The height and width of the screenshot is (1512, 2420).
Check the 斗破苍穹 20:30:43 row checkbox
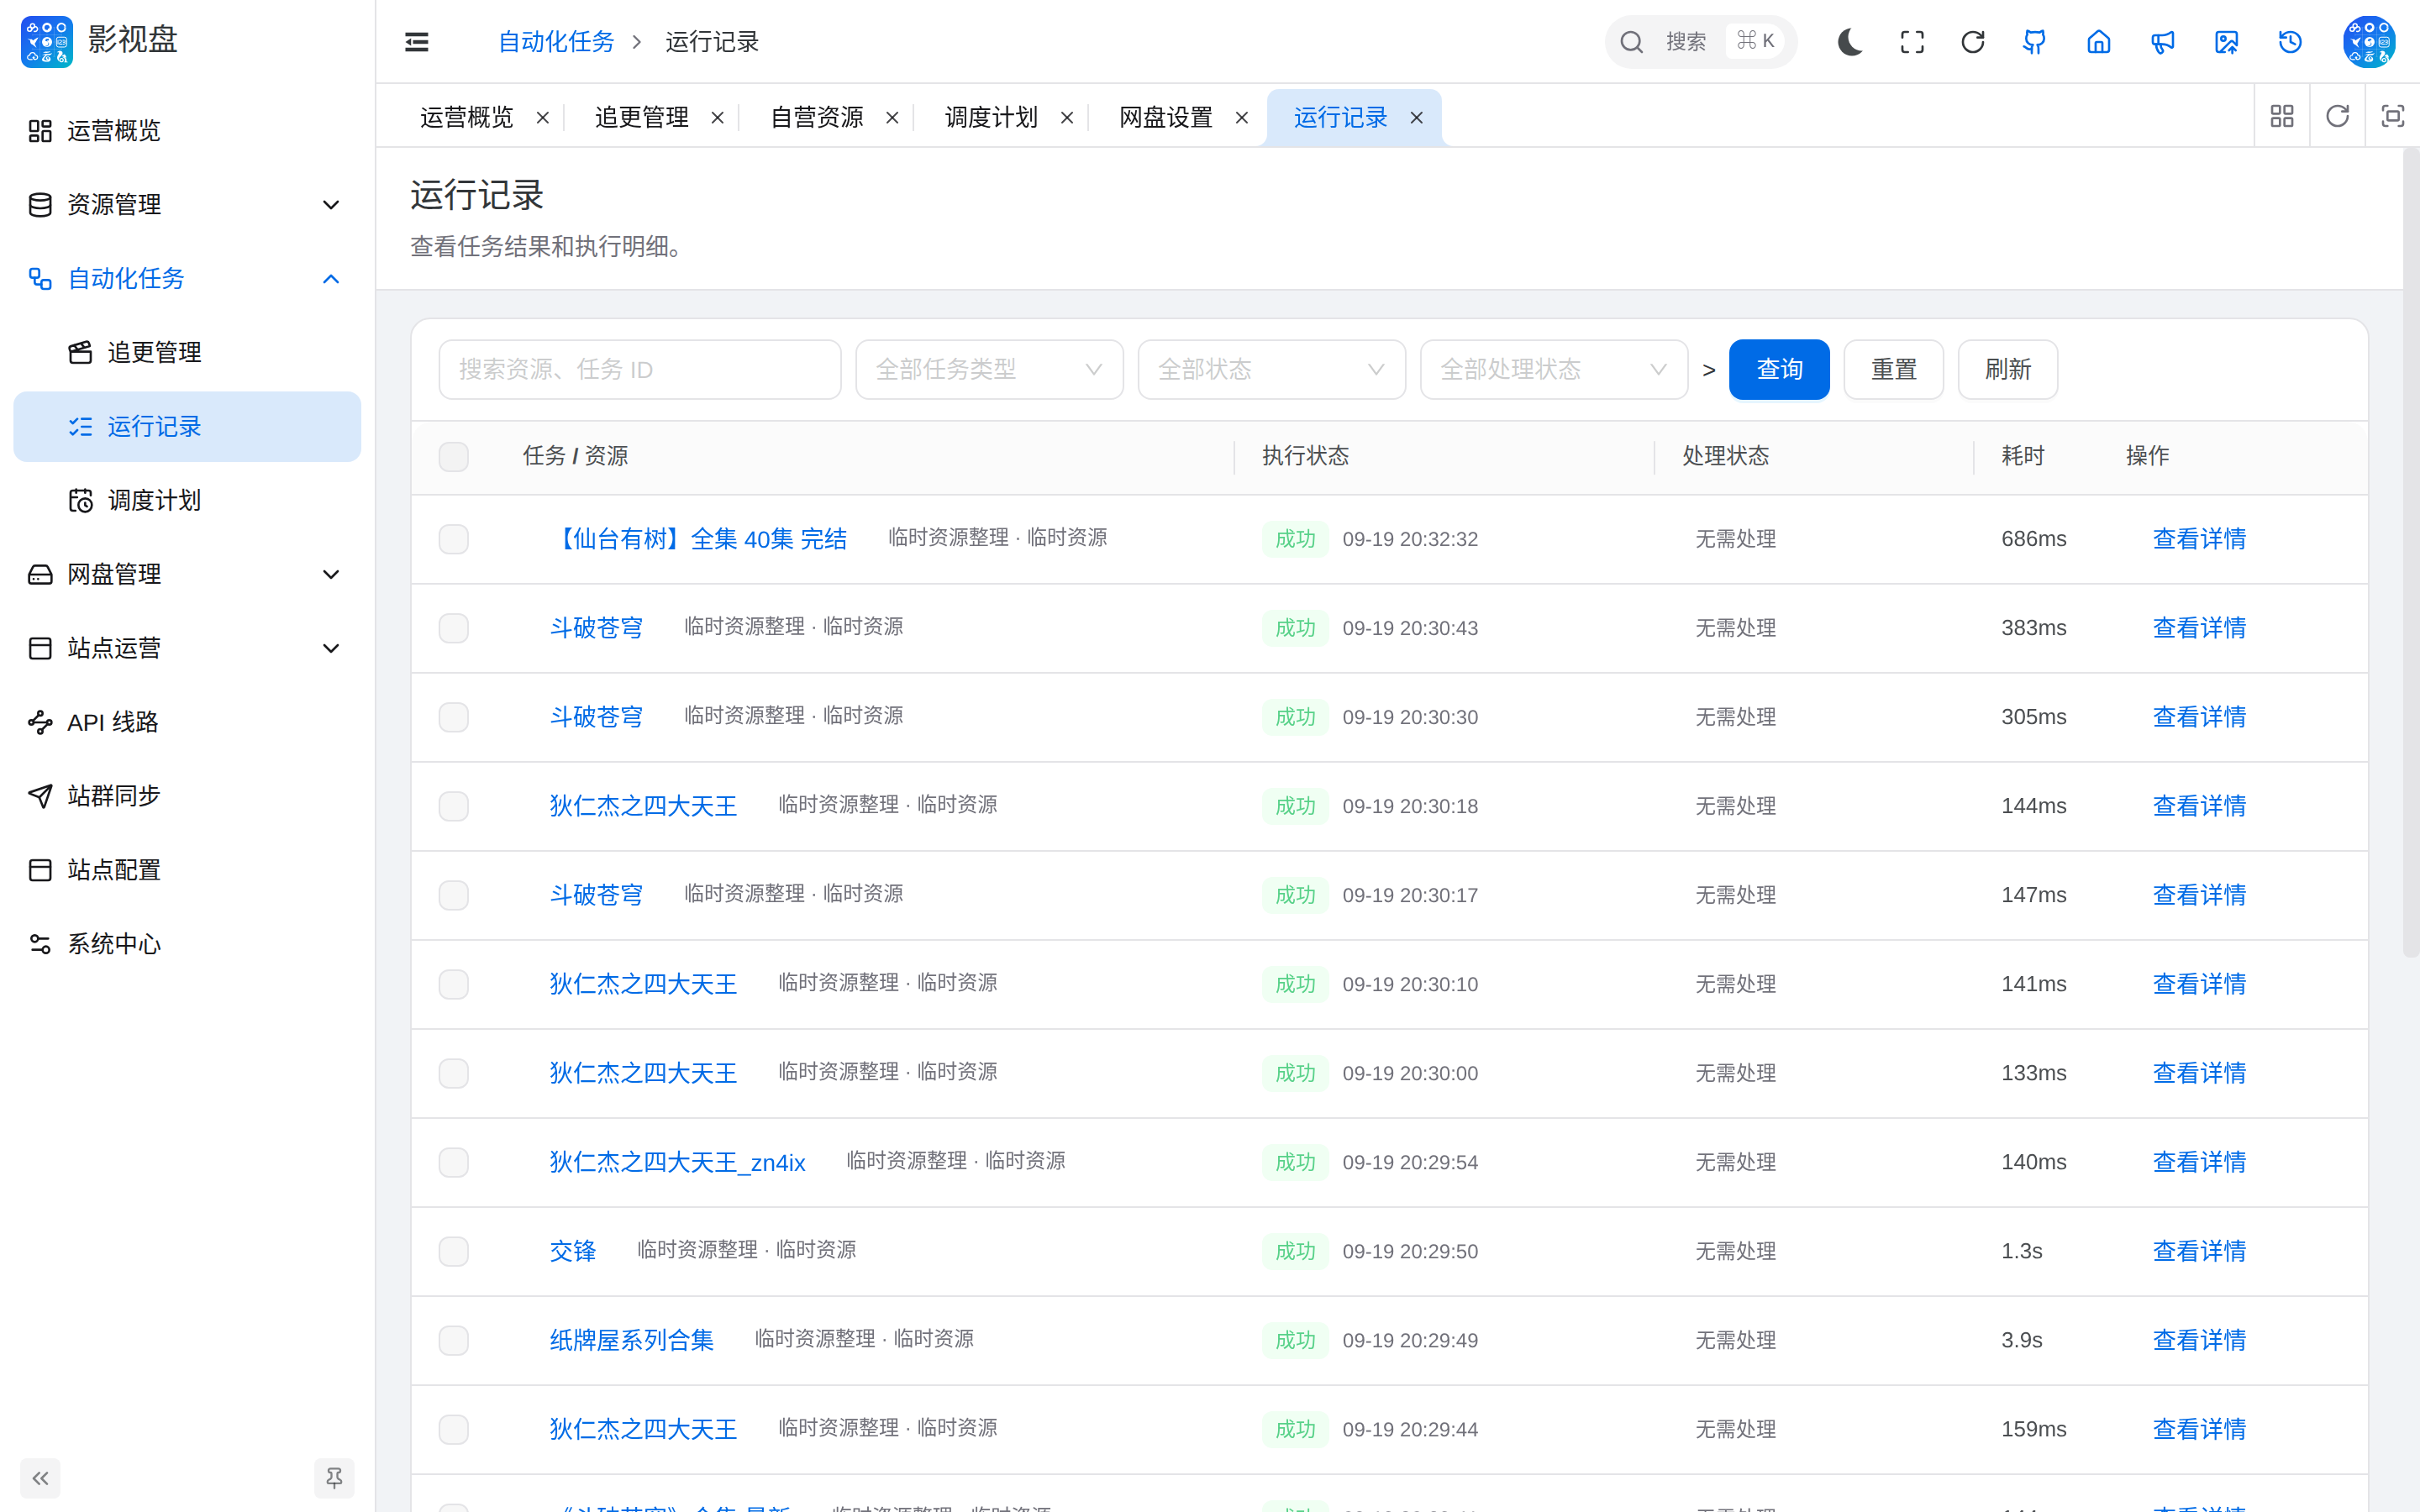pos(454,628)
